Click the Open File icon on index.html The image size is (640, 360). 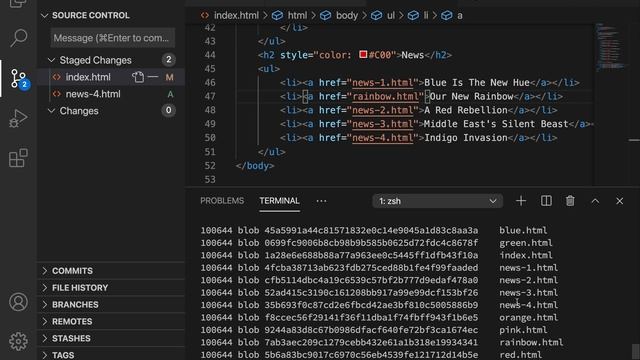[x=138, y=77]
